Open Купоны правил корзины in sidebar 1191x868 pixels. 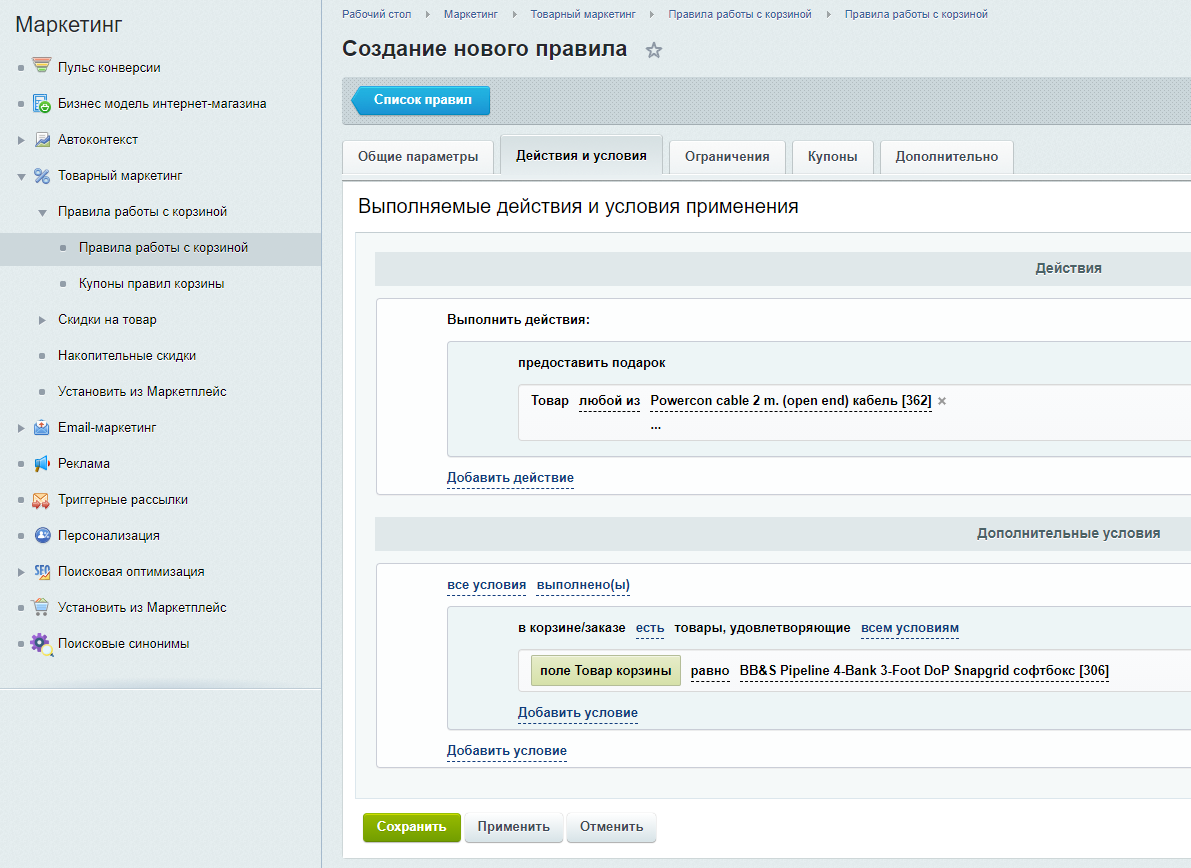click(x=151, y=284)
